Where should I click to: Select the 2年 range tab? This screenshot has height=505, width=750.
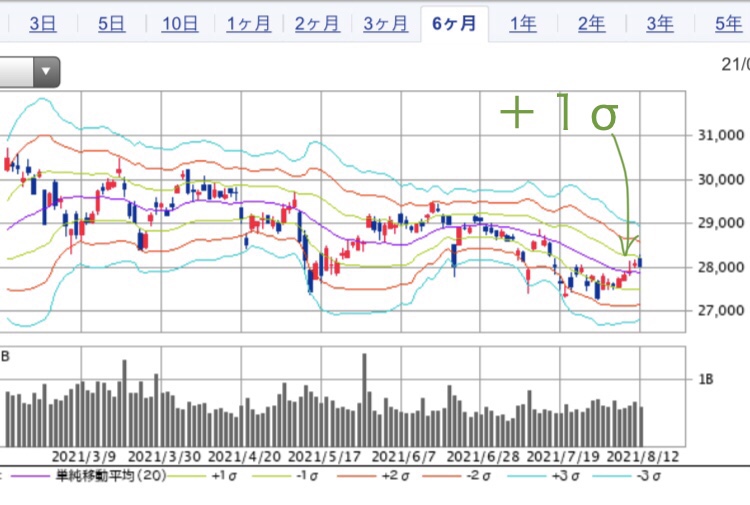(591, 24)
